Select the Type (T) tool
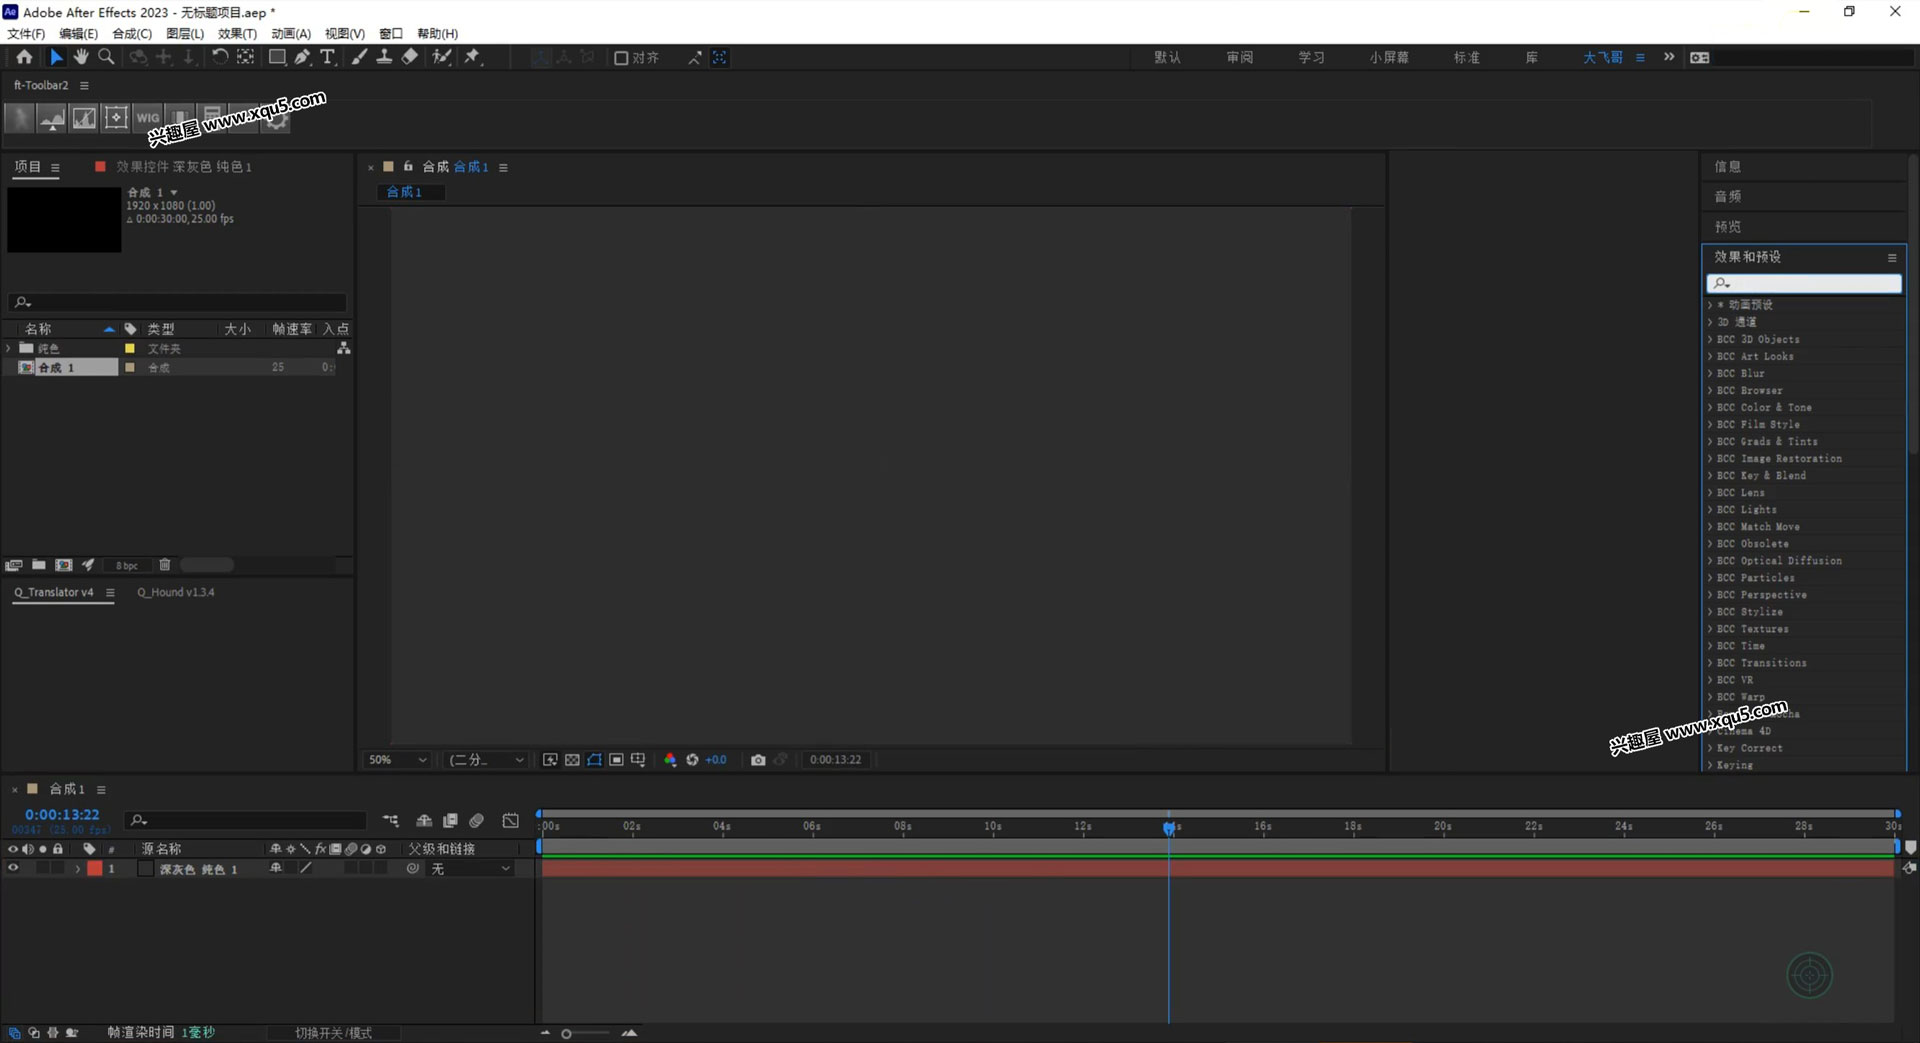 pyautogui.click(x=327, y=57)
